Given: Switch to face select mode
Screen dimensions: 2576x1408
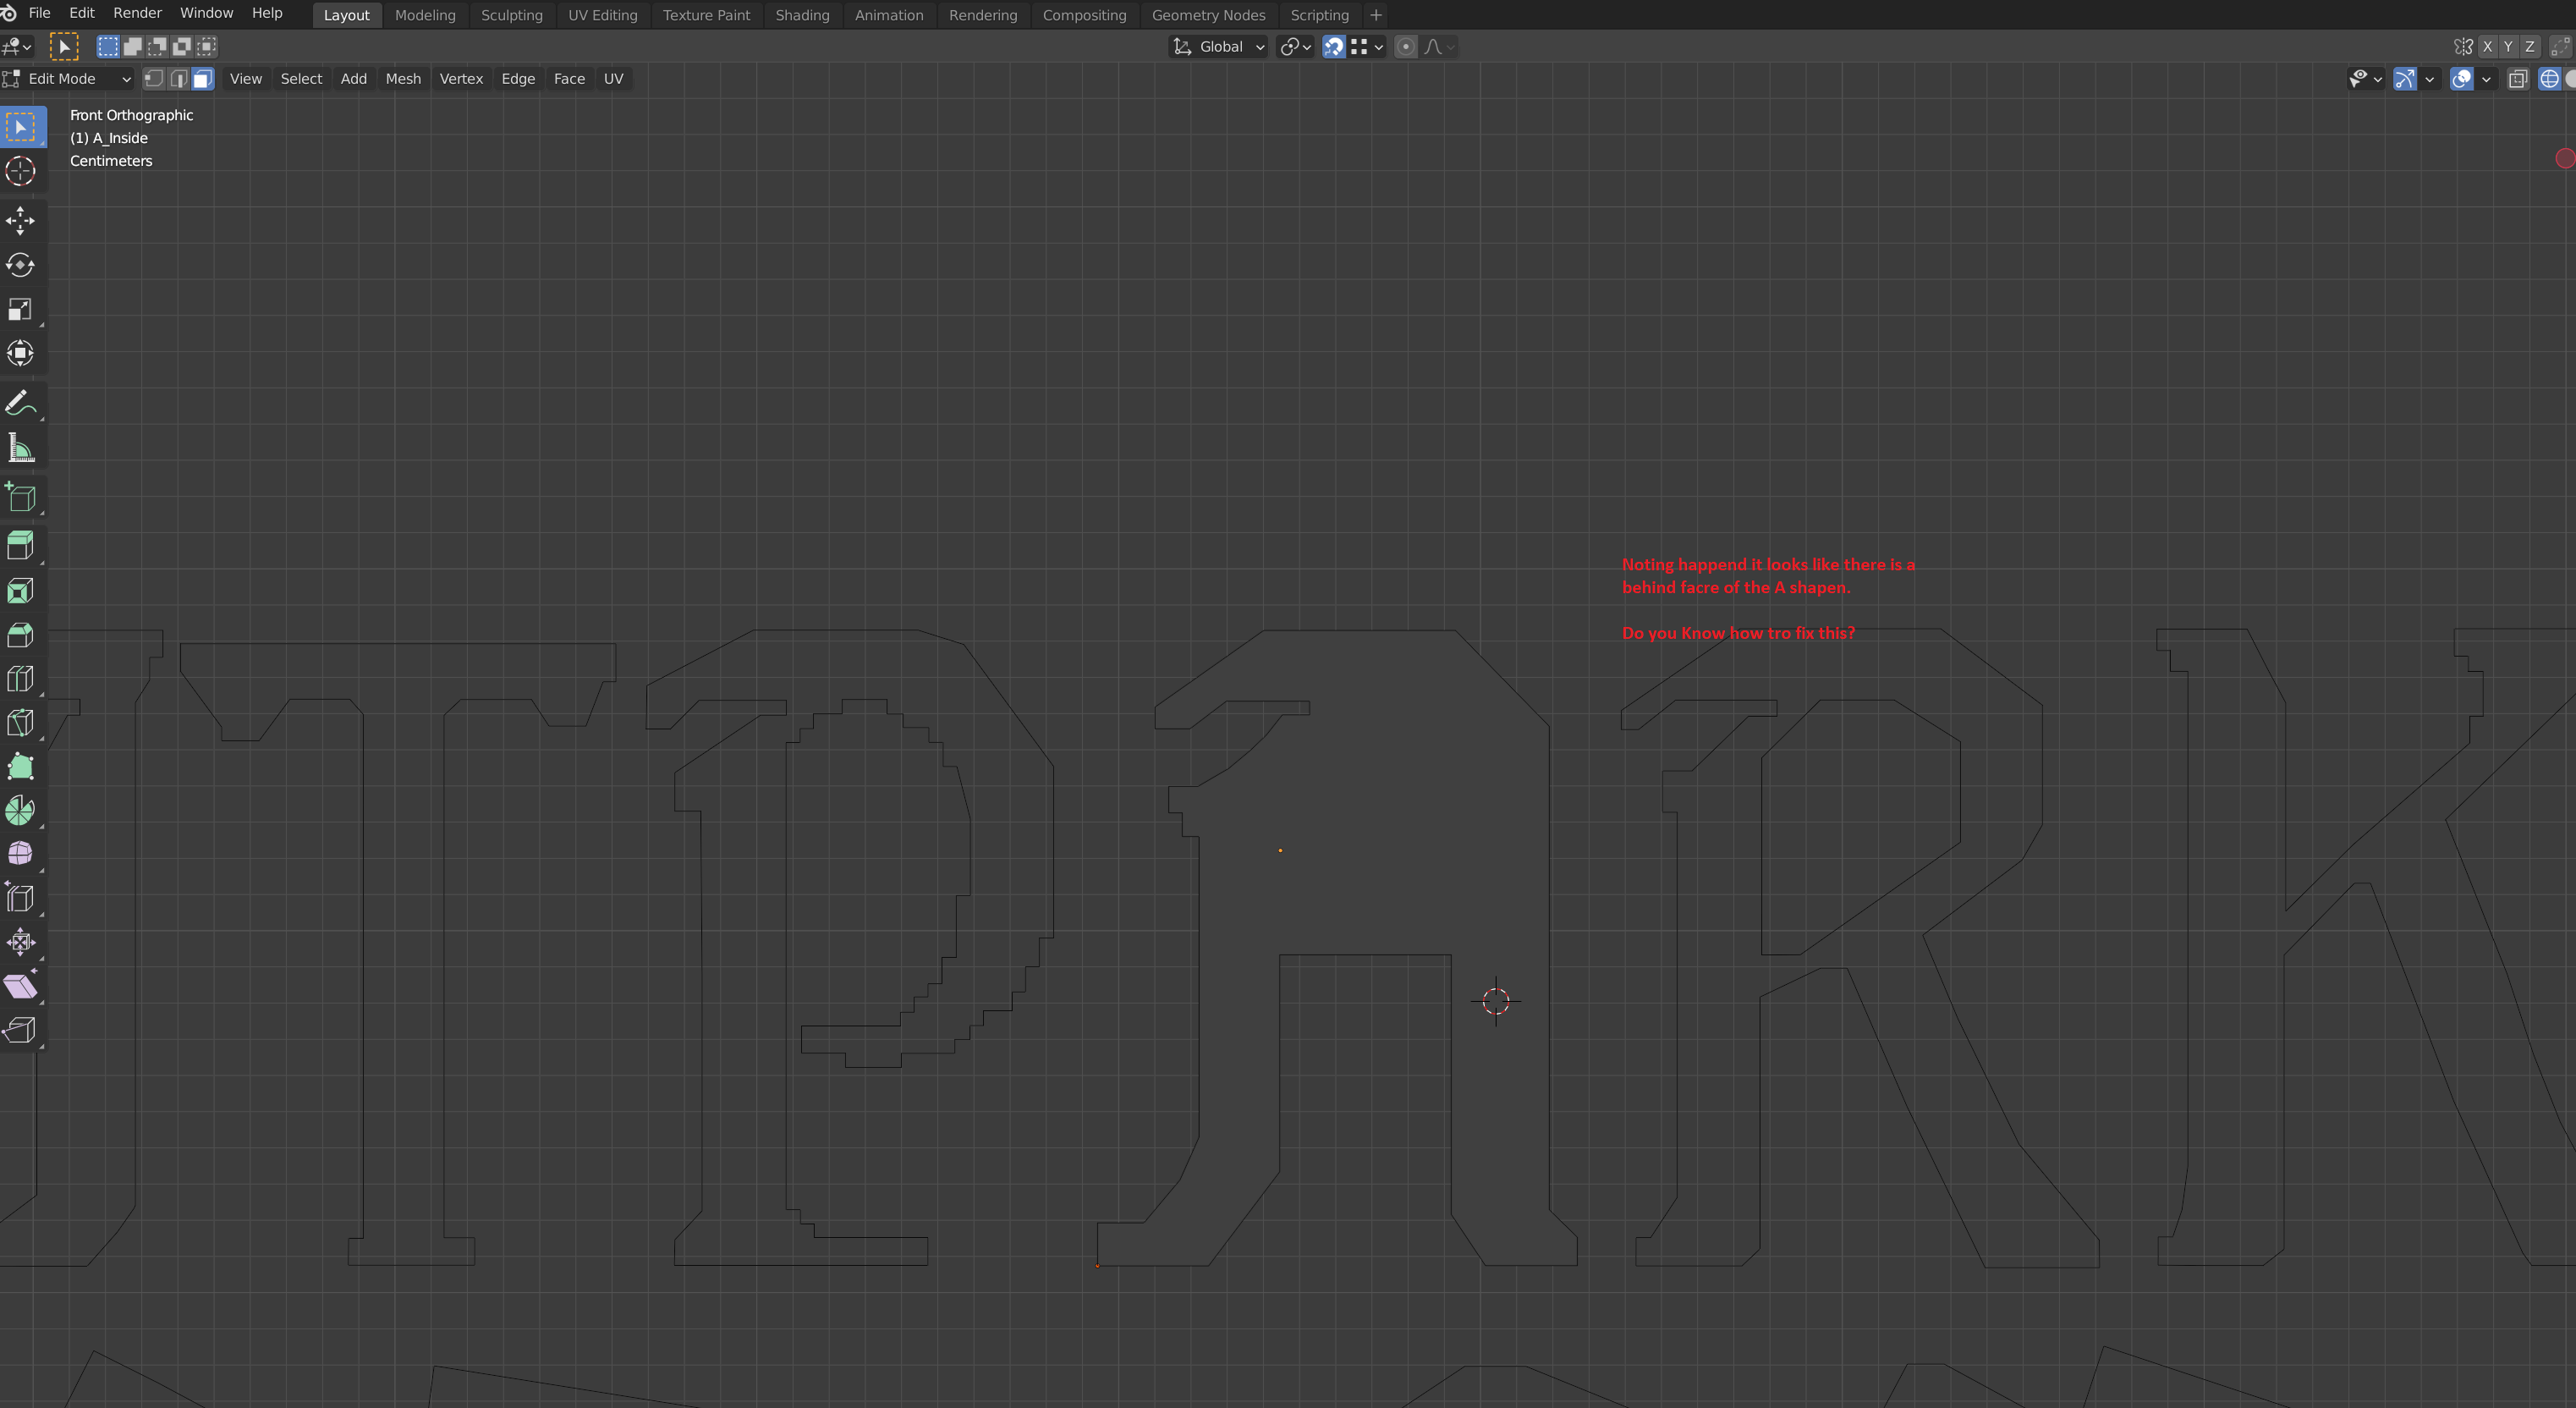Looking at the screenshot, I should [x=203, y=79].
